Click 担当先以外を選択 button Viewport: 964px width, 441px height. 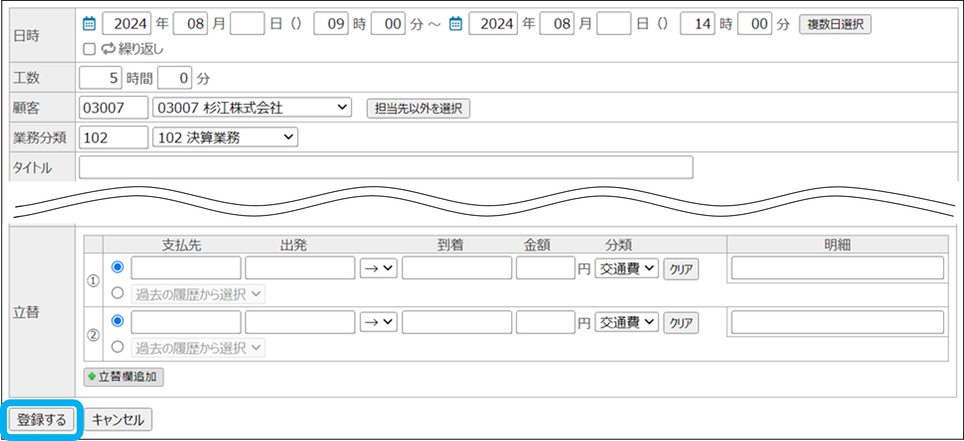[x=418, y=108]
